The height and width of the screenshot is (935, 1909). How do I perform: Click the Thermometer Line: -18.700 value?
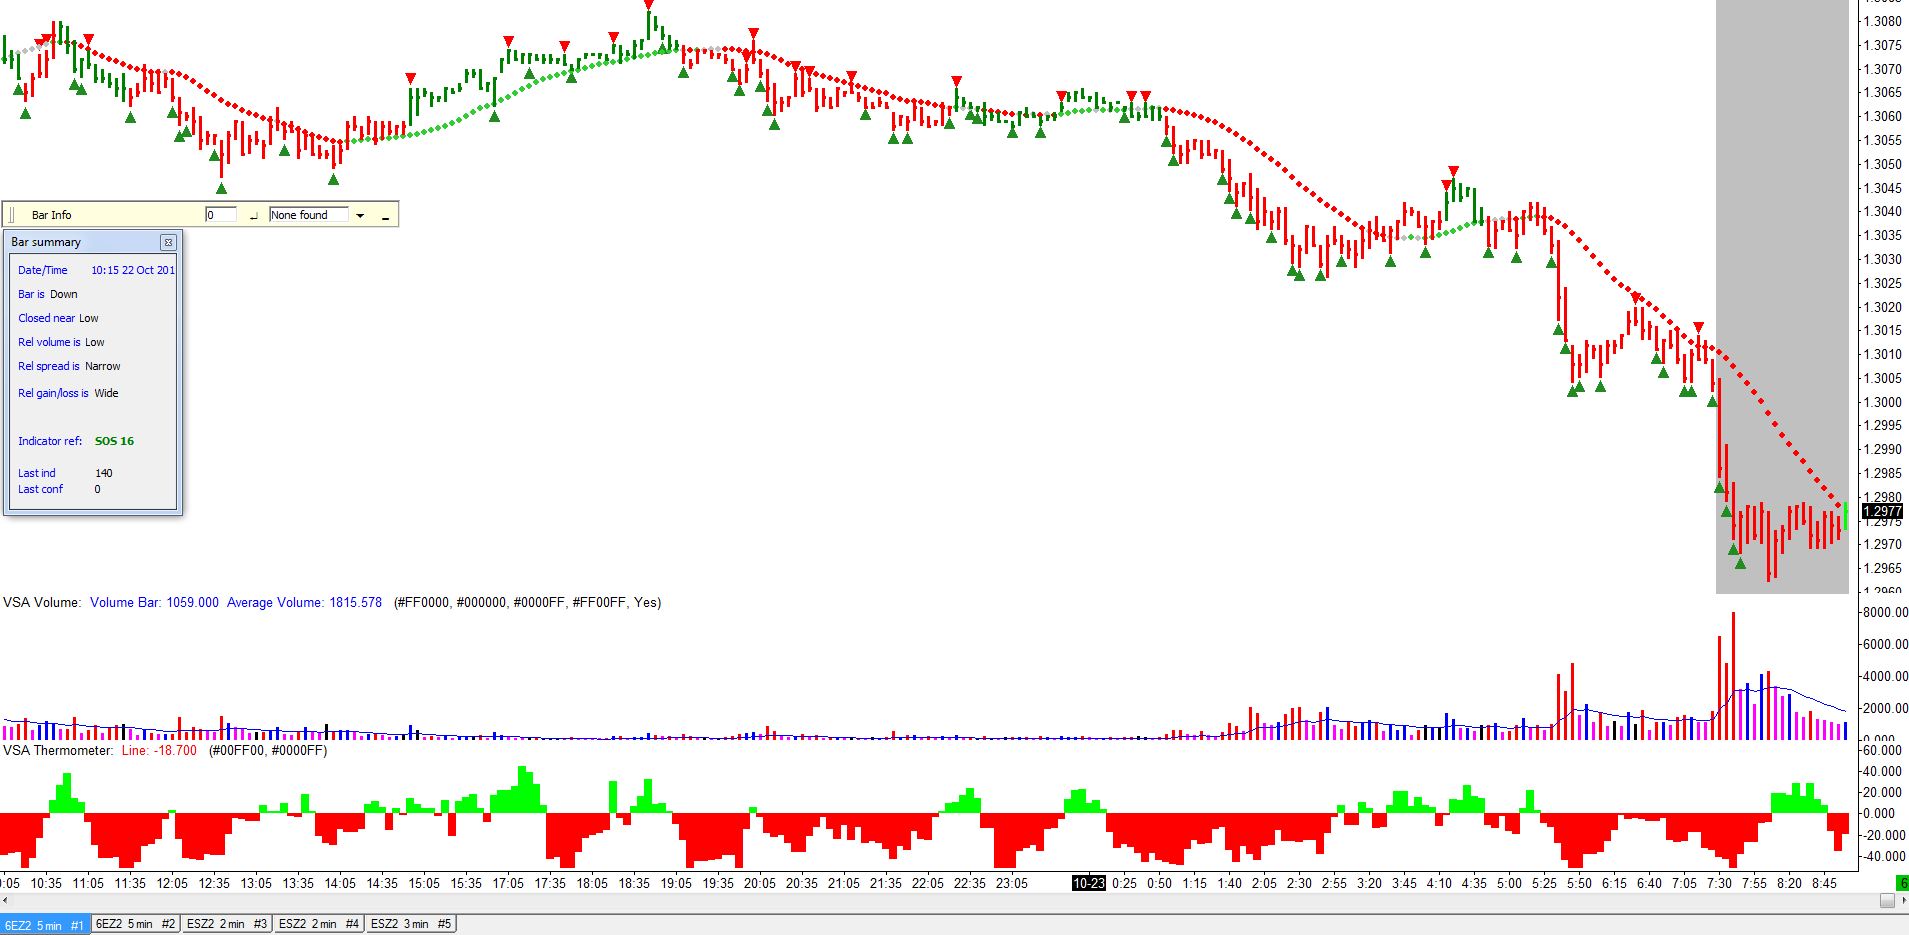159,751
